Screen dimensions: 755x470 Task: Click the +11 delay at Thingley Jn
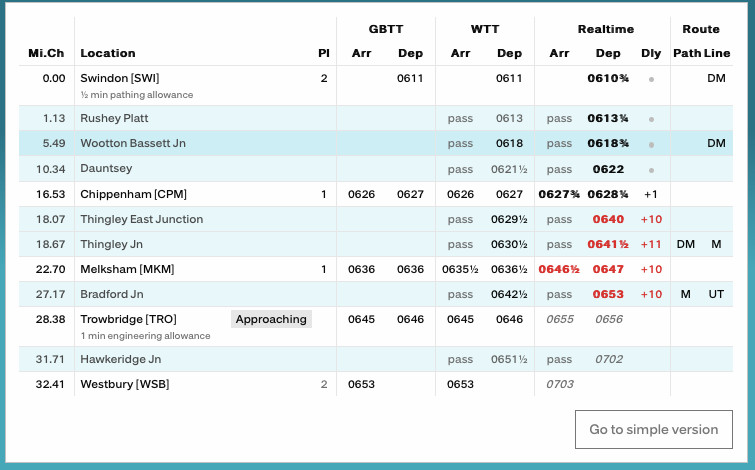651,244
